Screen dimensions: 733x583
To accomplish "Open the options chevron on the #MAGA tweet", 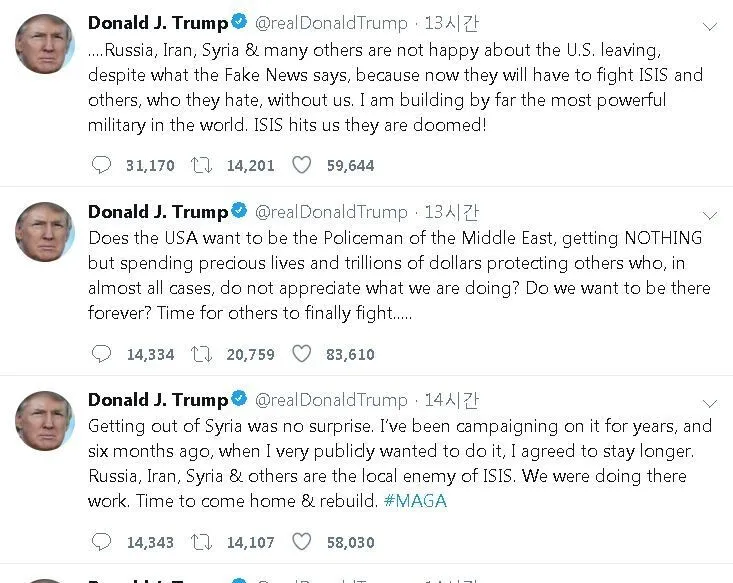I will point(710,403).
